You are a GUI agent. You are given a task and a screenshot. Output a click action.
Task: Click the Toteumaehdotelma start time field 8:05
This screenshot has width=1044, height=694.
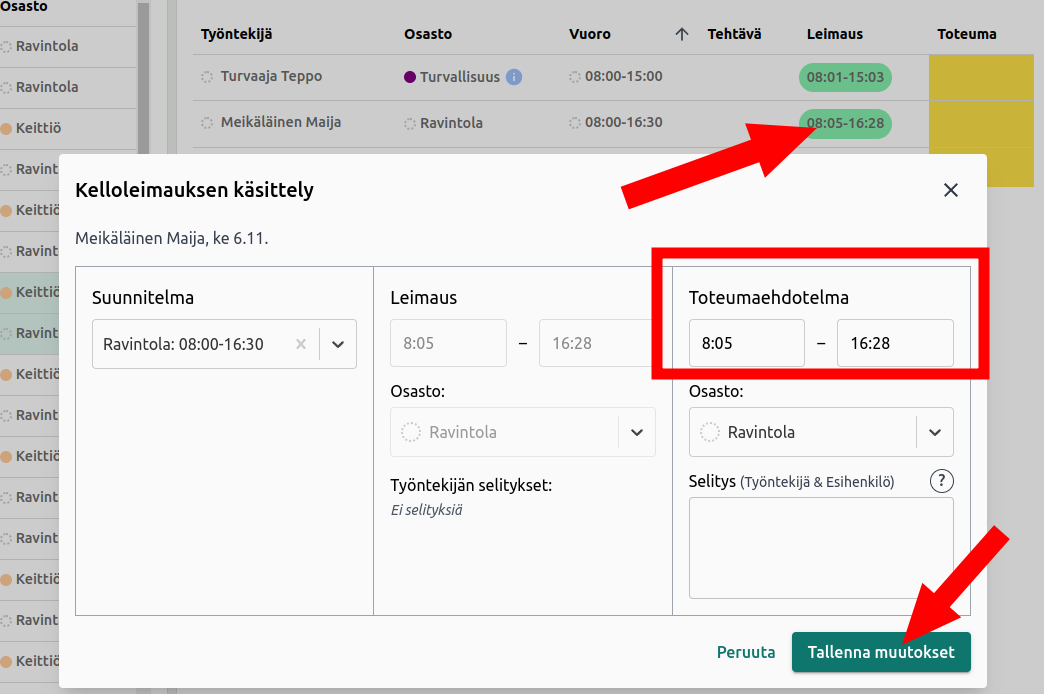tap(746, 343)
